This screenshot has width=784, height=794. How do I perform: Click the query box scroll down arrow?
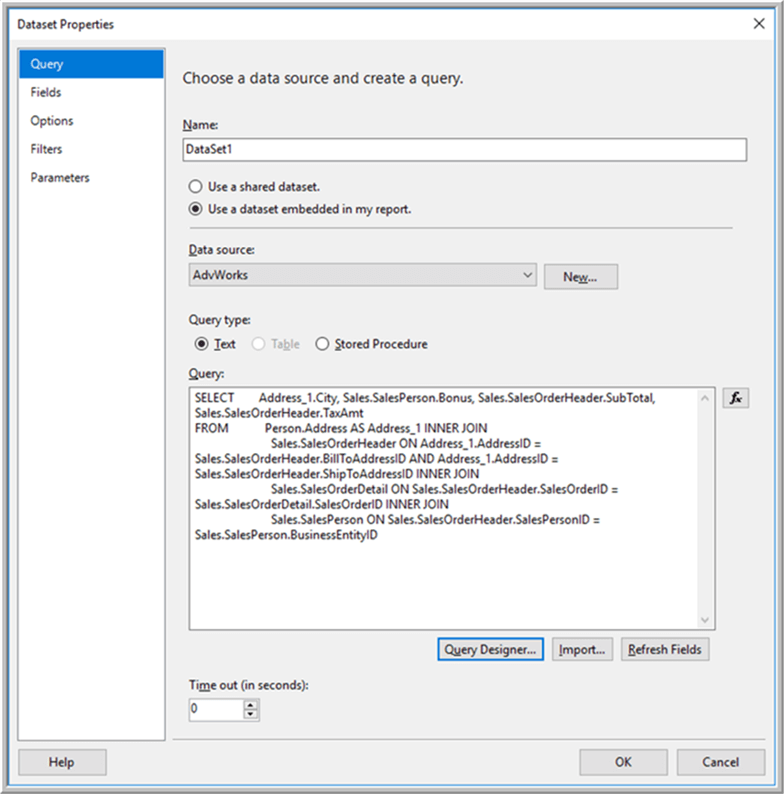pos(704,620)
